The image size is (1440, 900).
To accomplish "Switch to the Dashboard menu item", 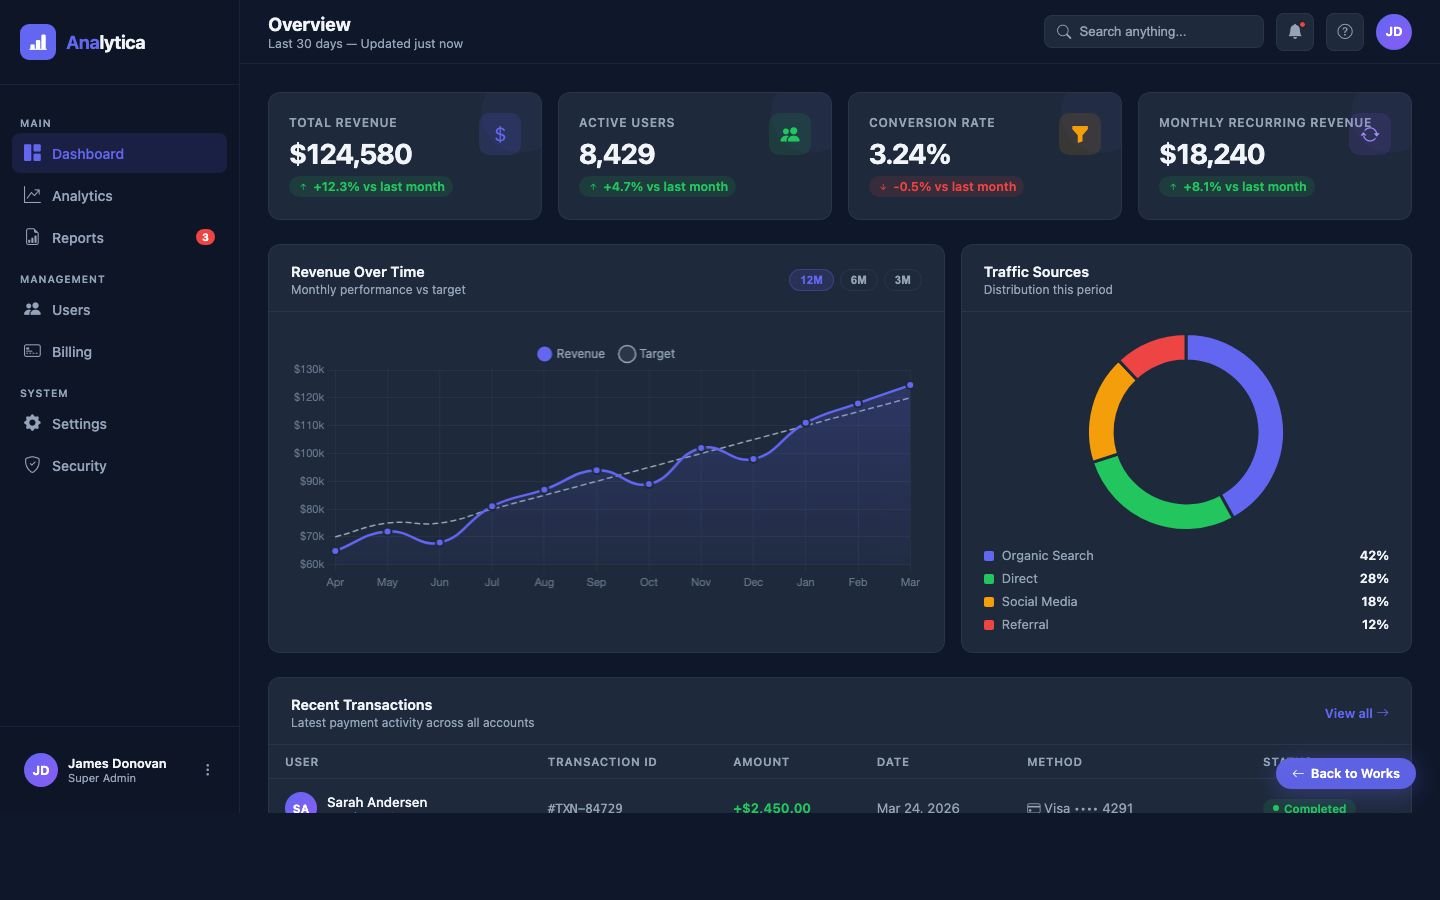I will [x=87, y=154].
